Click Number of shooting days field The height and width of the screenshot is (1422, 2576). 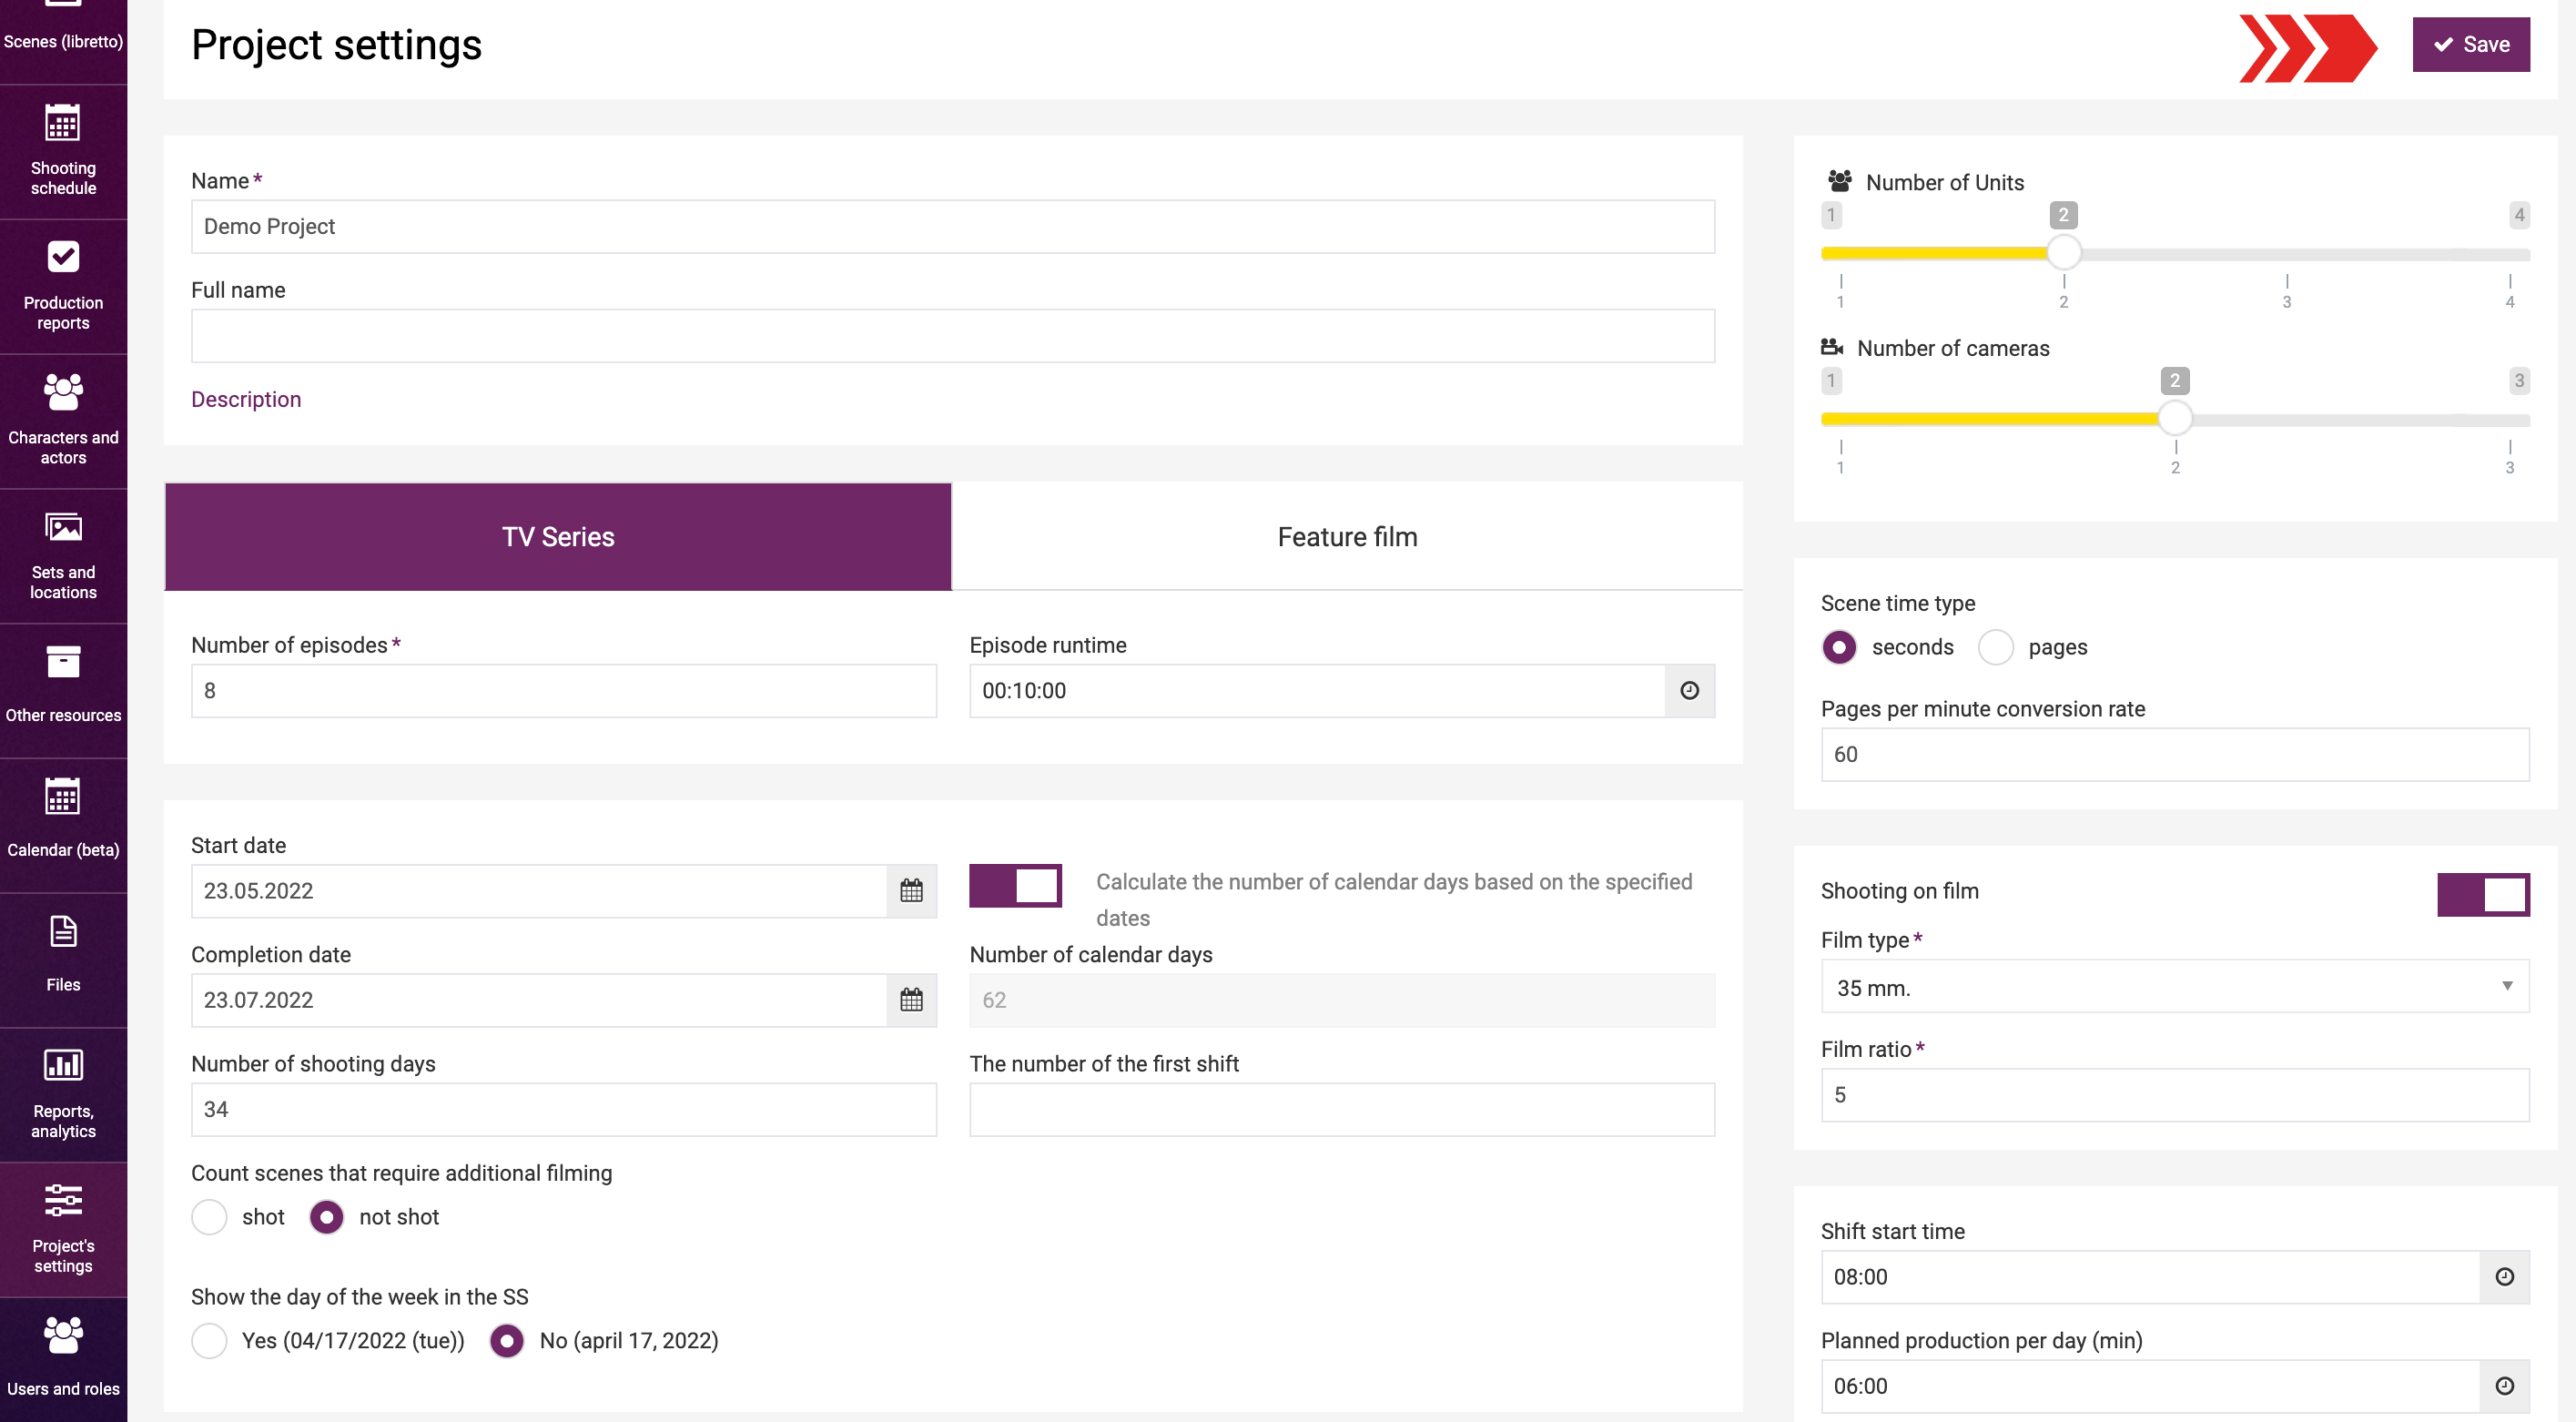point(564,1109)
